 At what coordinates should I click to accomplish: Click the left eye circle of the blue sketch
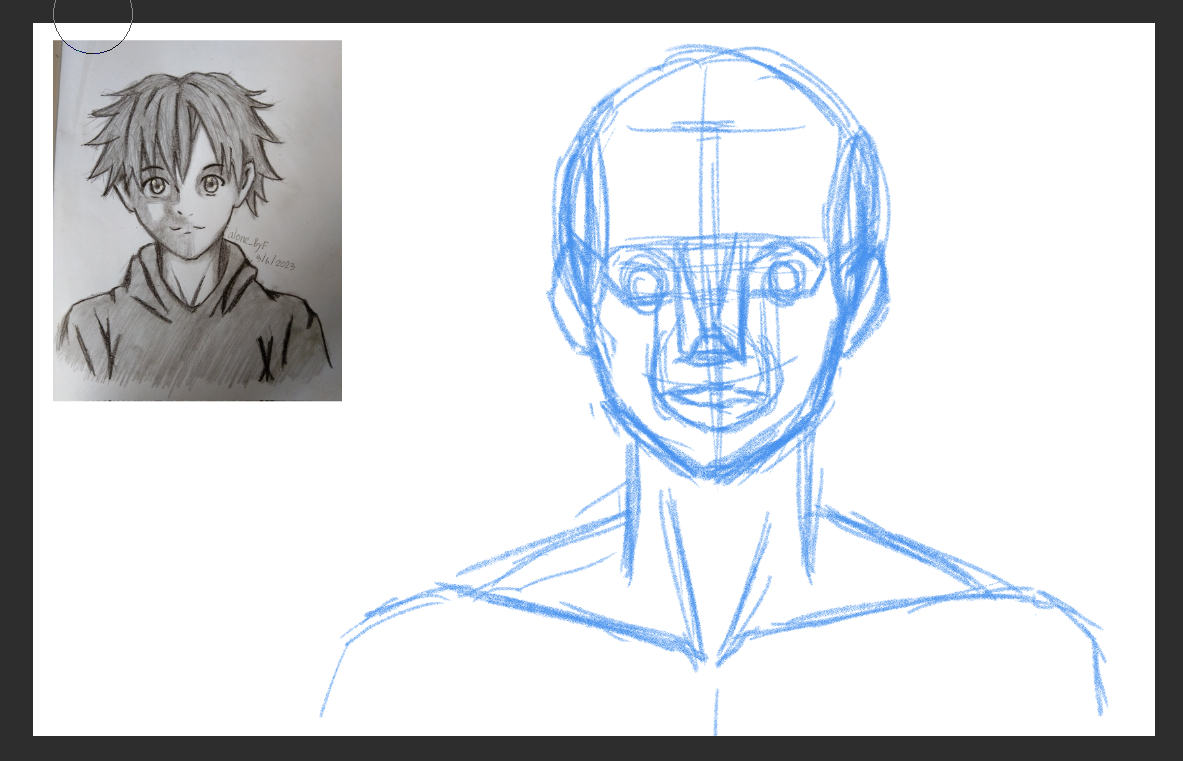point(646,286)
